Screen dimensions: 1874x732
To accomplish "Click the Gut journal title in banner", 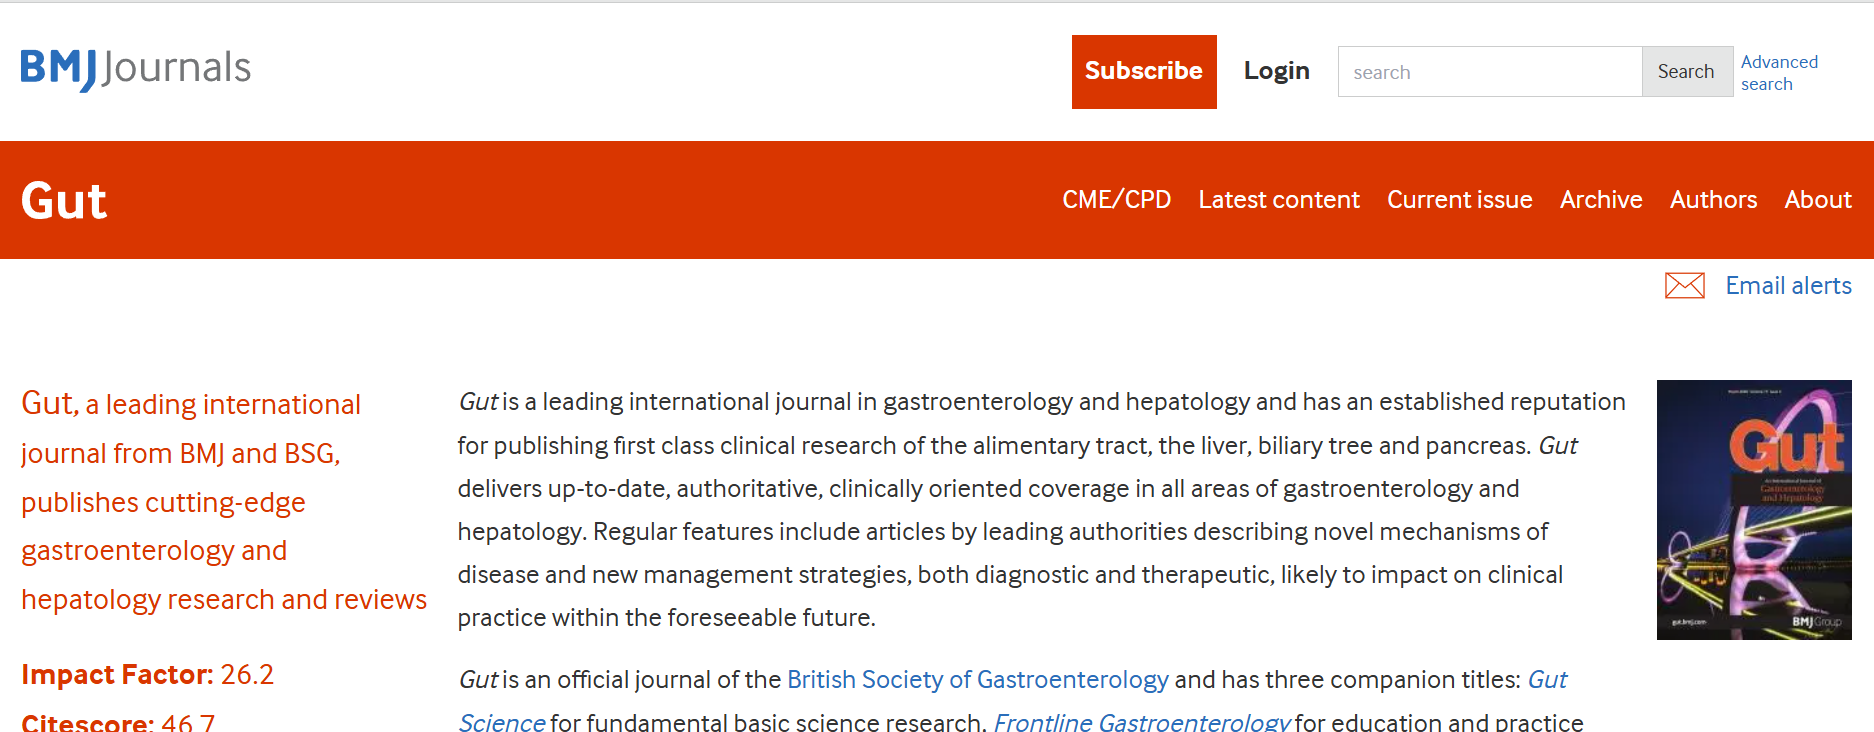I will tap(64, 201).
